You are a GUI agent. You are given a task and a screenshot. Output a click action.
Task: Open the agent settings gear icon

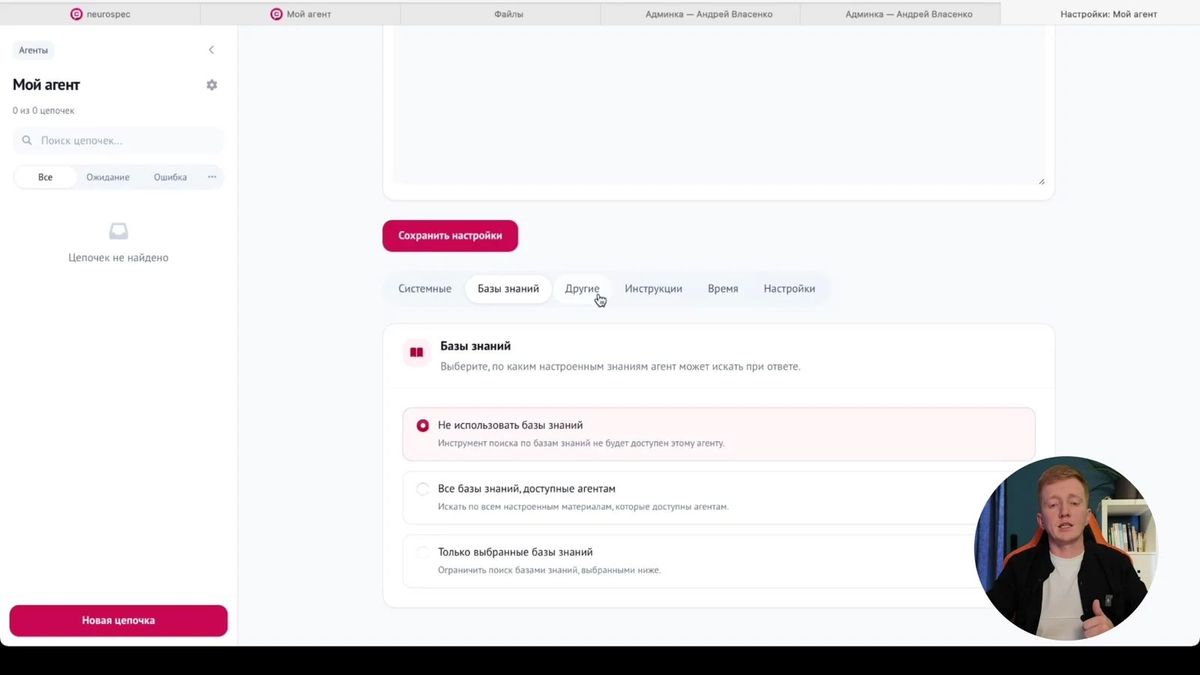211,85
